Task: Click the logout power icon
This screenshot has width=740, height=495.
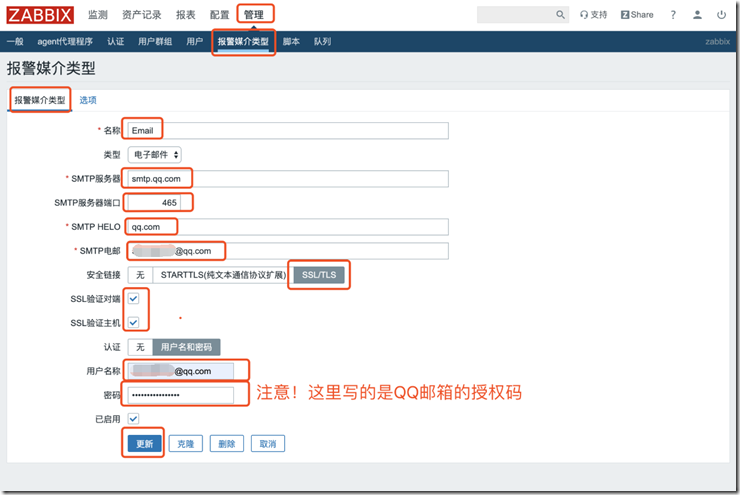Action: pos(721,15)
